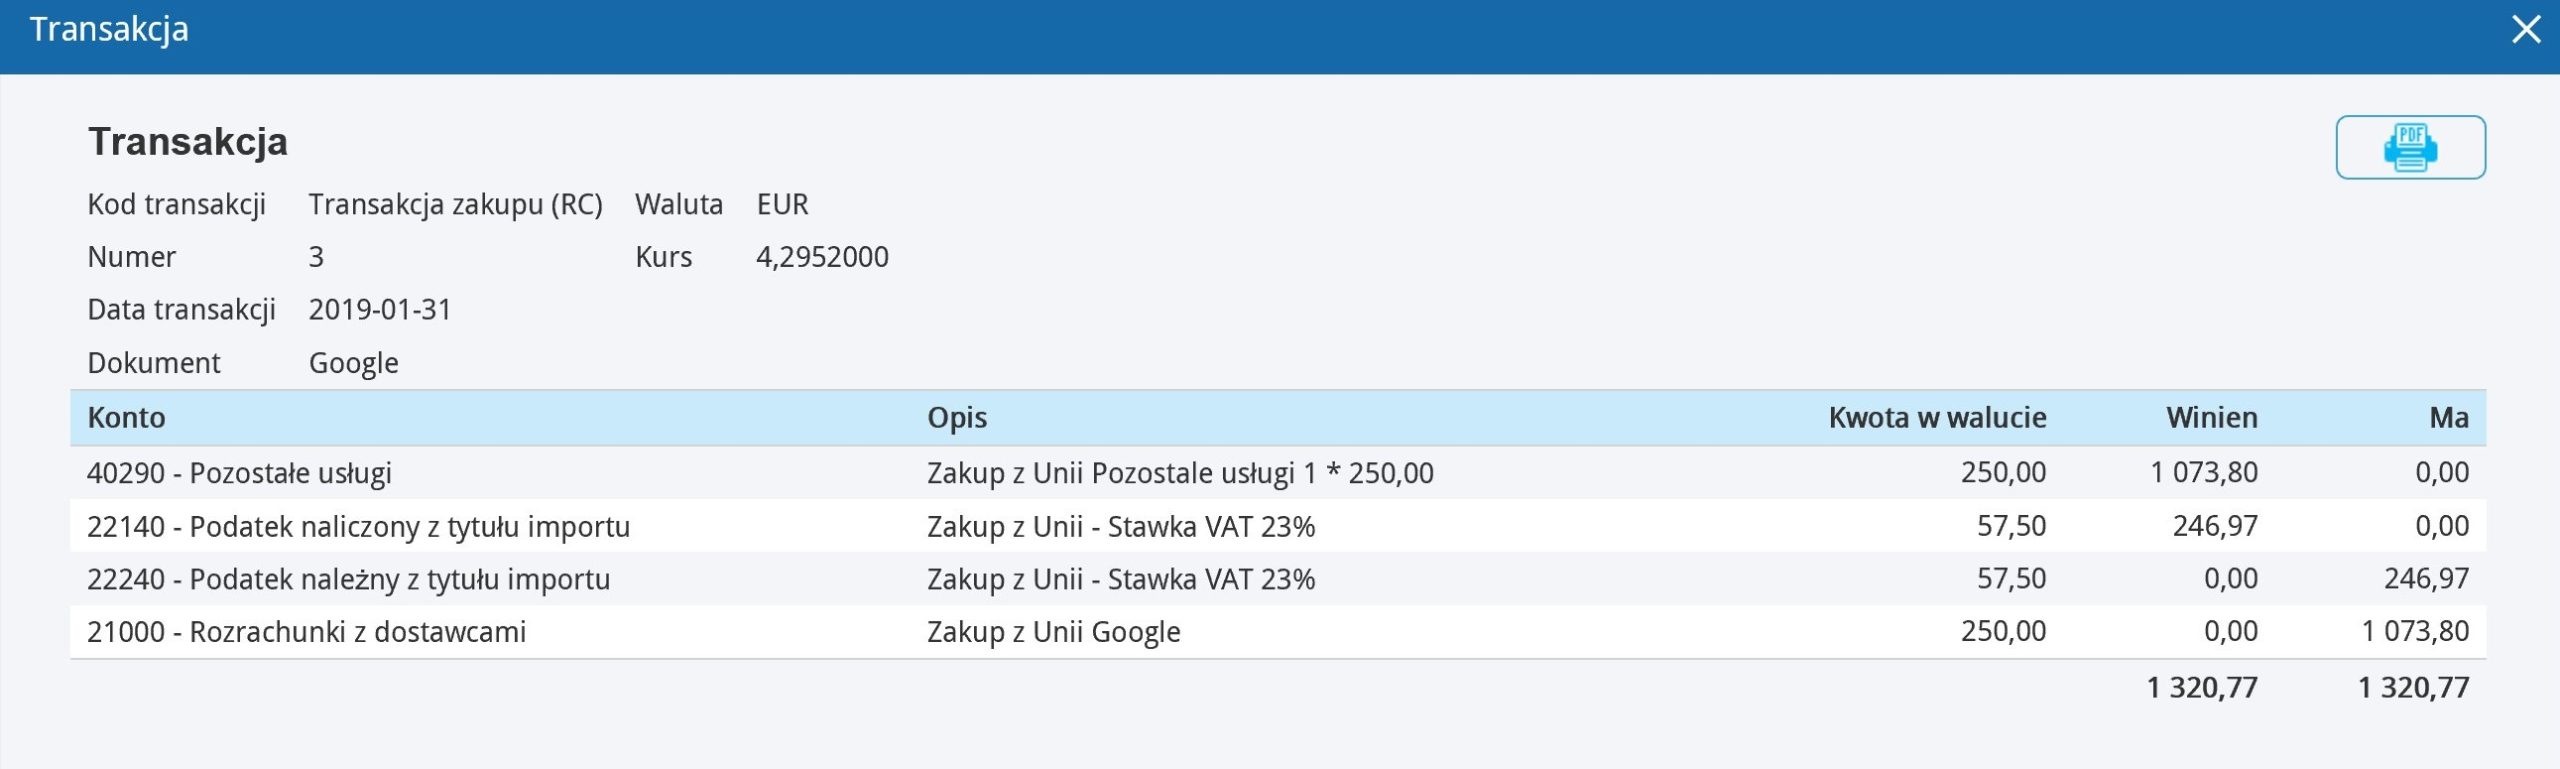
Task: Click the Winien total 1 320,77
Action: click(x=2202, y=687)
